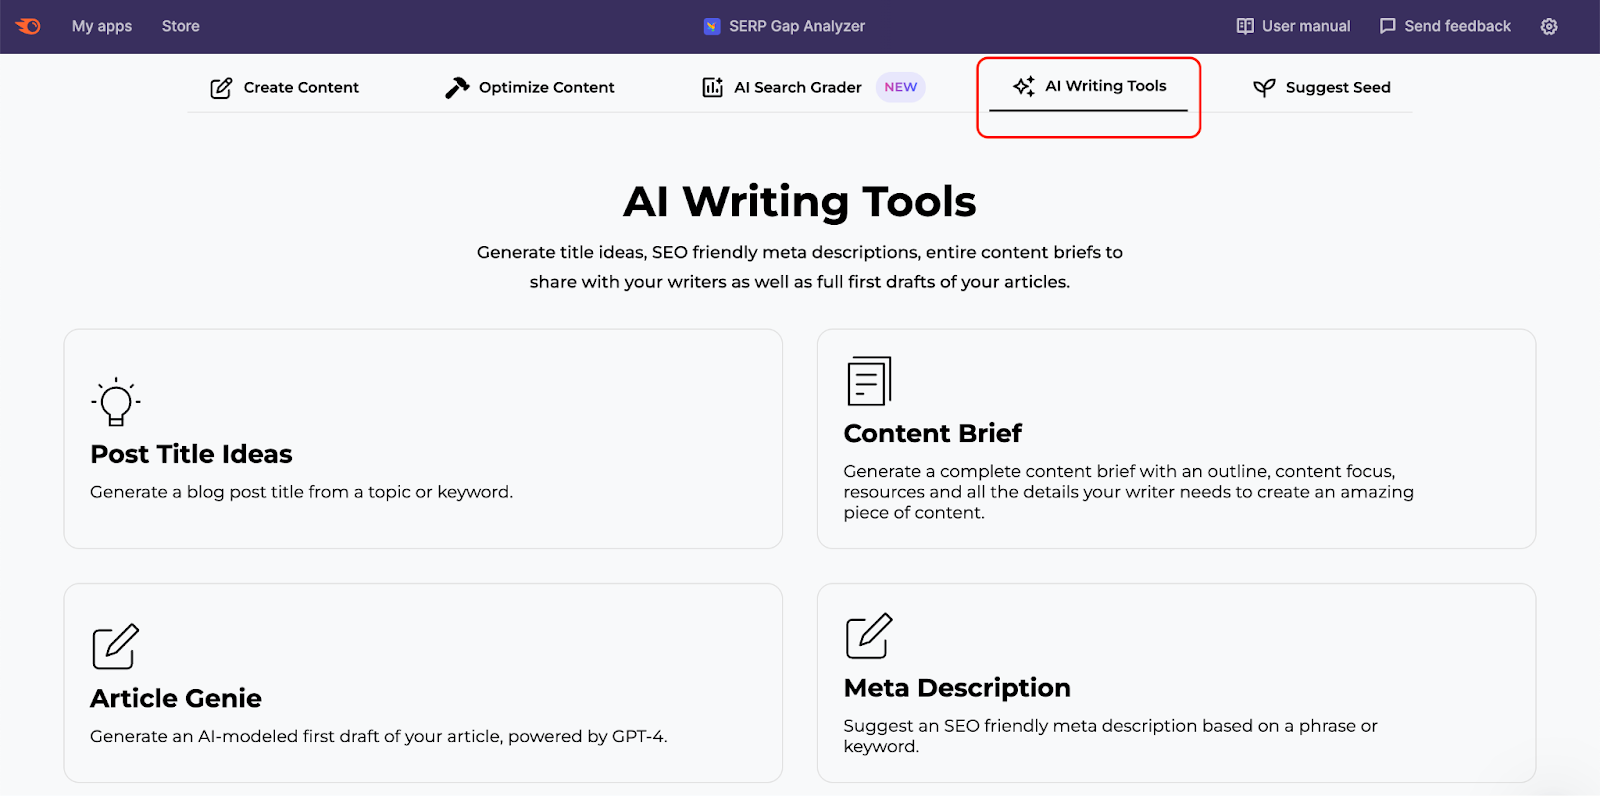Image resolution: width=1600 pixels, height=796 pixels.
Task: Click 'Generate title ideas, SEO friendly' intro text
Action: 800,267
